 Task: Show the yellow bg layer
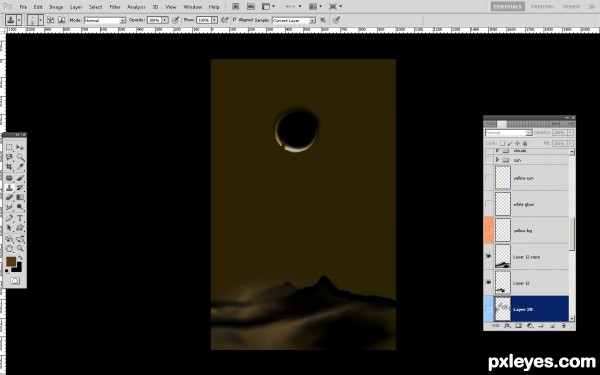coord(488,230)
